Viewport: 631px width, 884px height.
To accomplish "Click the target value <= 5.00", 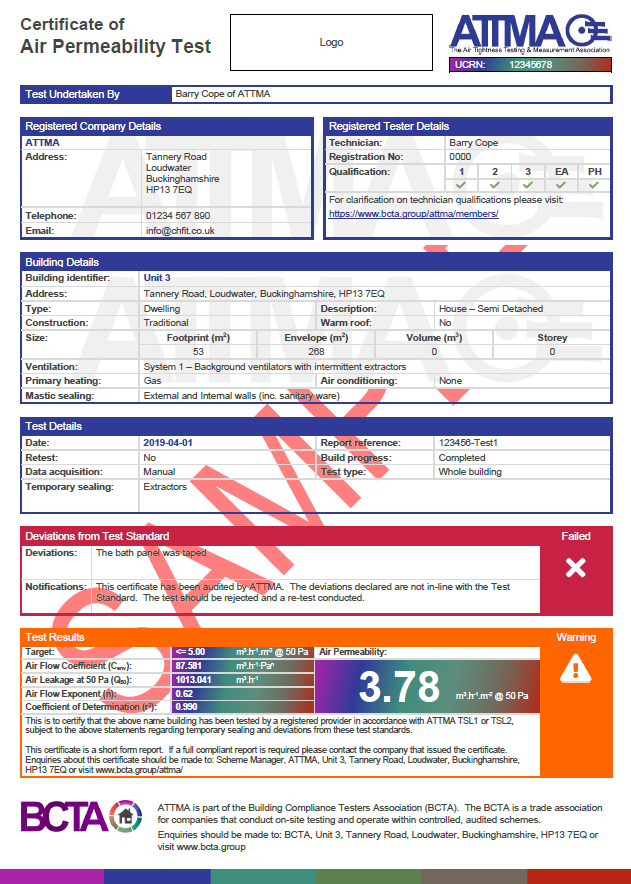I will point(190,652).
